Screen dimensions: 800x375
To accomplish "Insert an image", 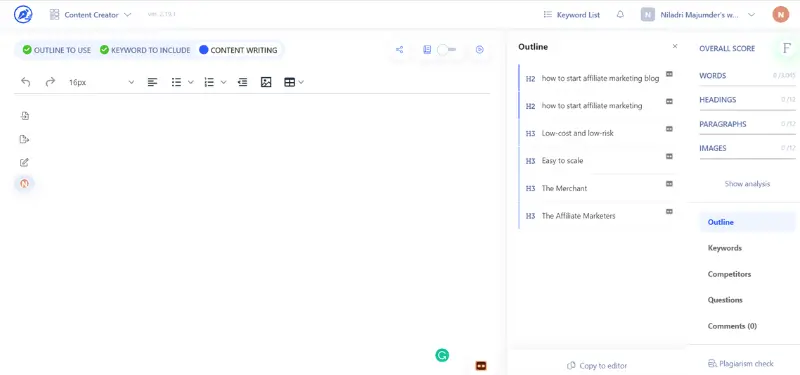I will click(x=266, y=82).
